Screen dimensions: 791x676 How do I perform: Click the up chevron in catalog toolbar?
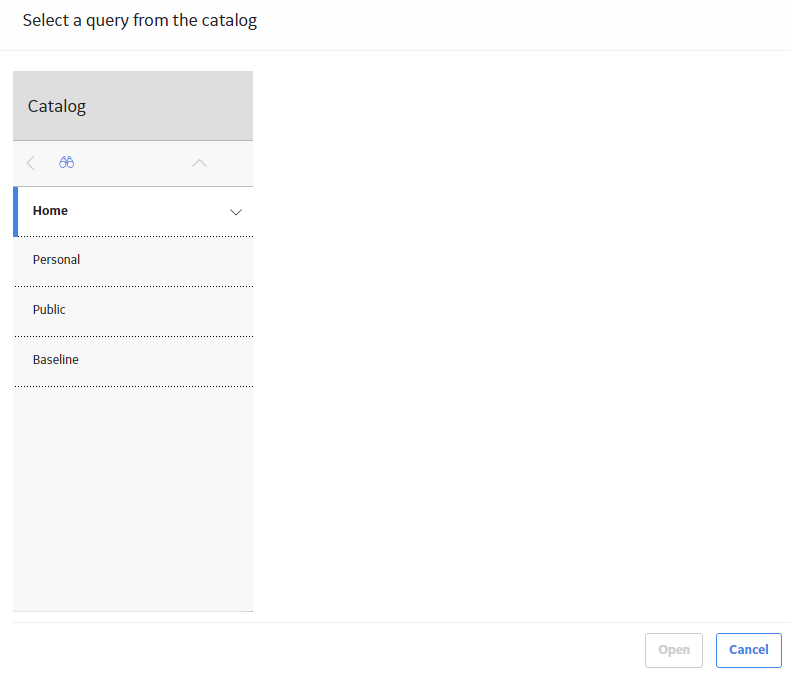click(199, 163)
